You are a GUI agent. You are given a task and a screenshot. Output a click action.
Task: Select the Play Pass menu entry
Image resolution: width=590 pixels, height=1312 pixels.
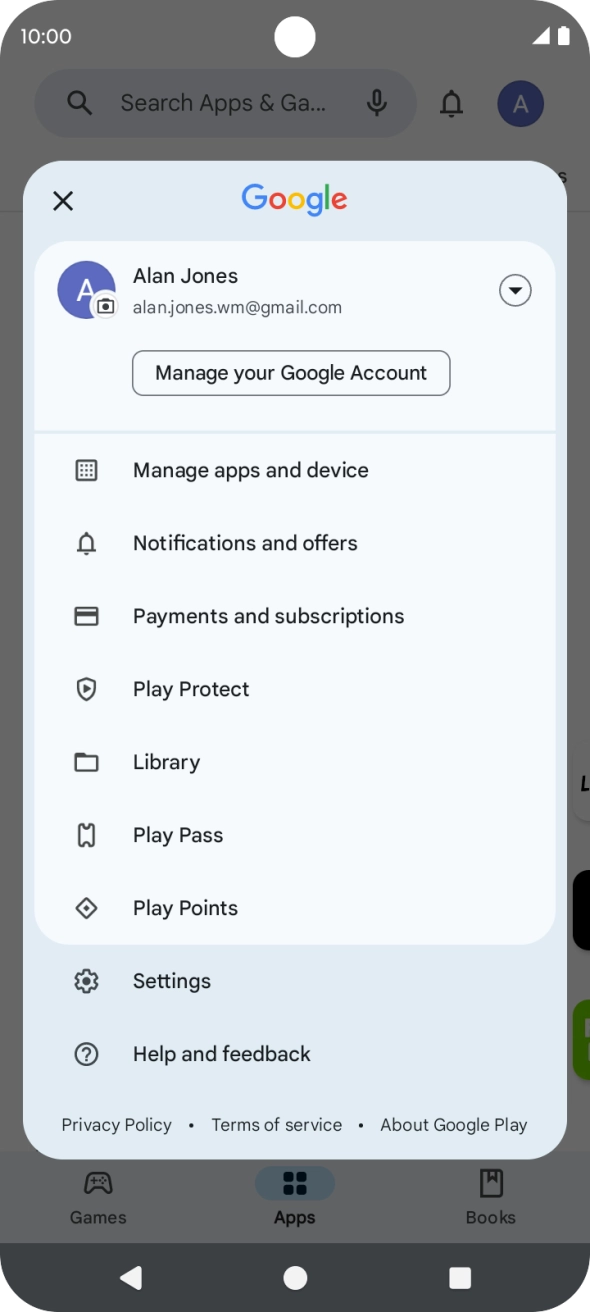tap(295, 835)
